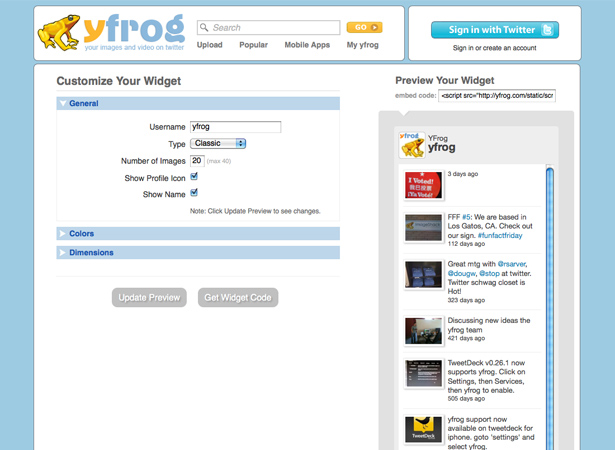Click the embed code text field
615x450 pixels.
point(497,95)
